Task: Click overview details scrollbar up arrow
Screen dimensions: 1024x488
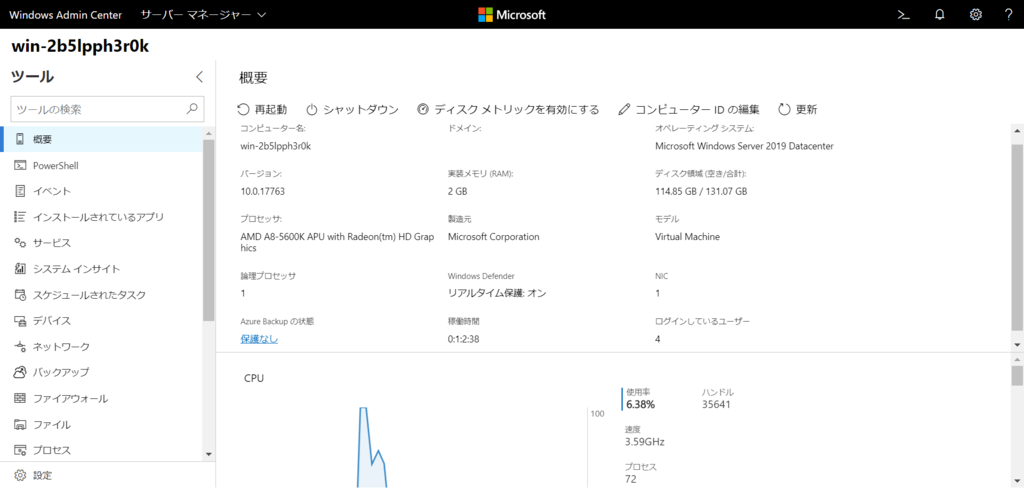Action: pos(1017,132)
